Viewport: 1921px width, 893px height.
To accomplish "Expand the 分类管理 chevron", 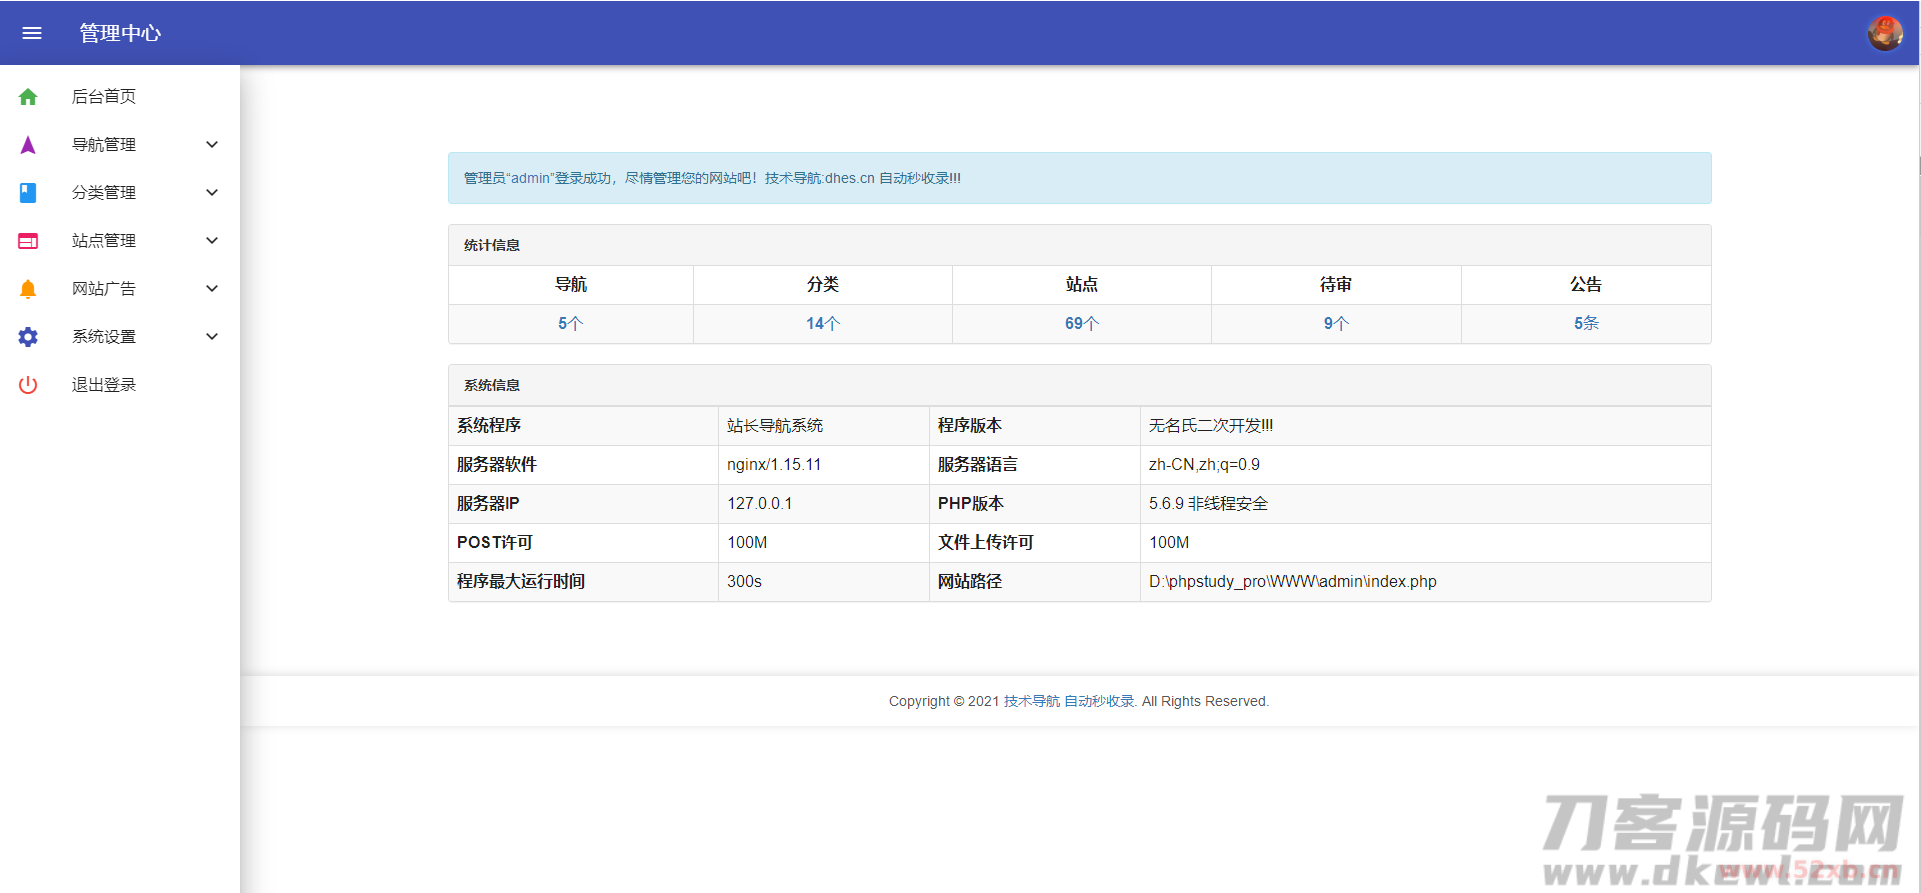I will point(212,193).
